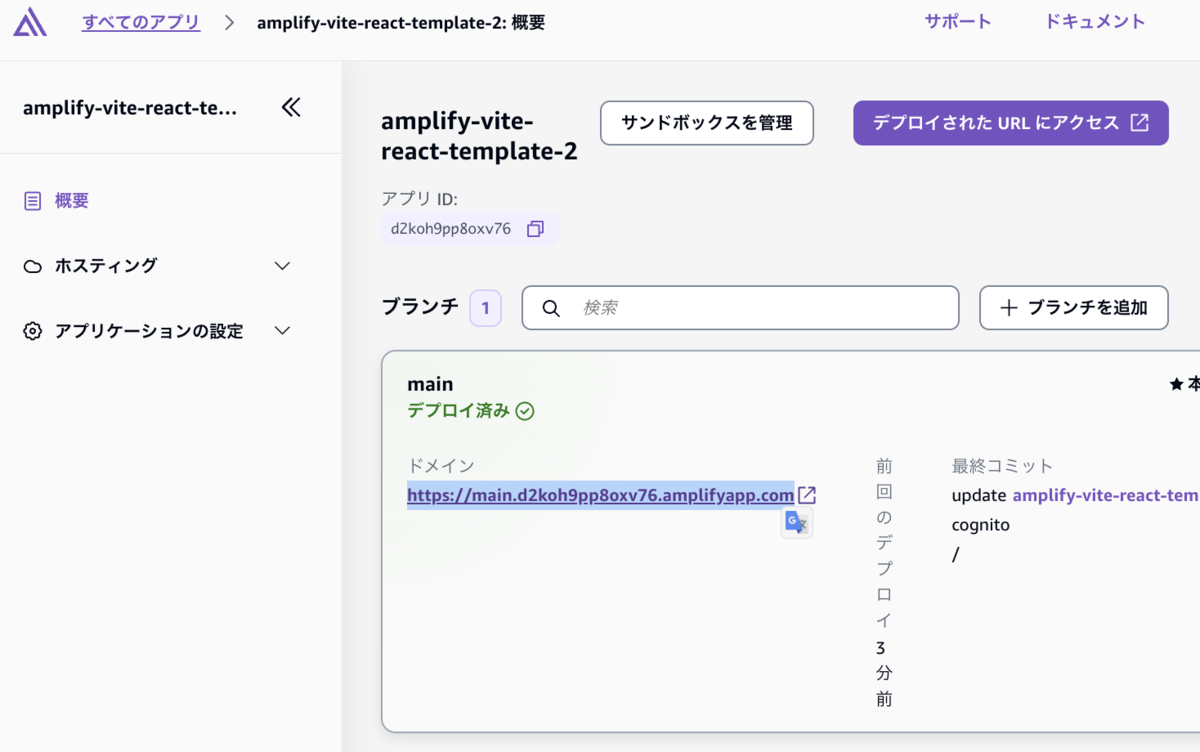The height and width of the screenshot is (752, 1200).
Task: Open the ドキュメント link
Action: [1095, 22]
